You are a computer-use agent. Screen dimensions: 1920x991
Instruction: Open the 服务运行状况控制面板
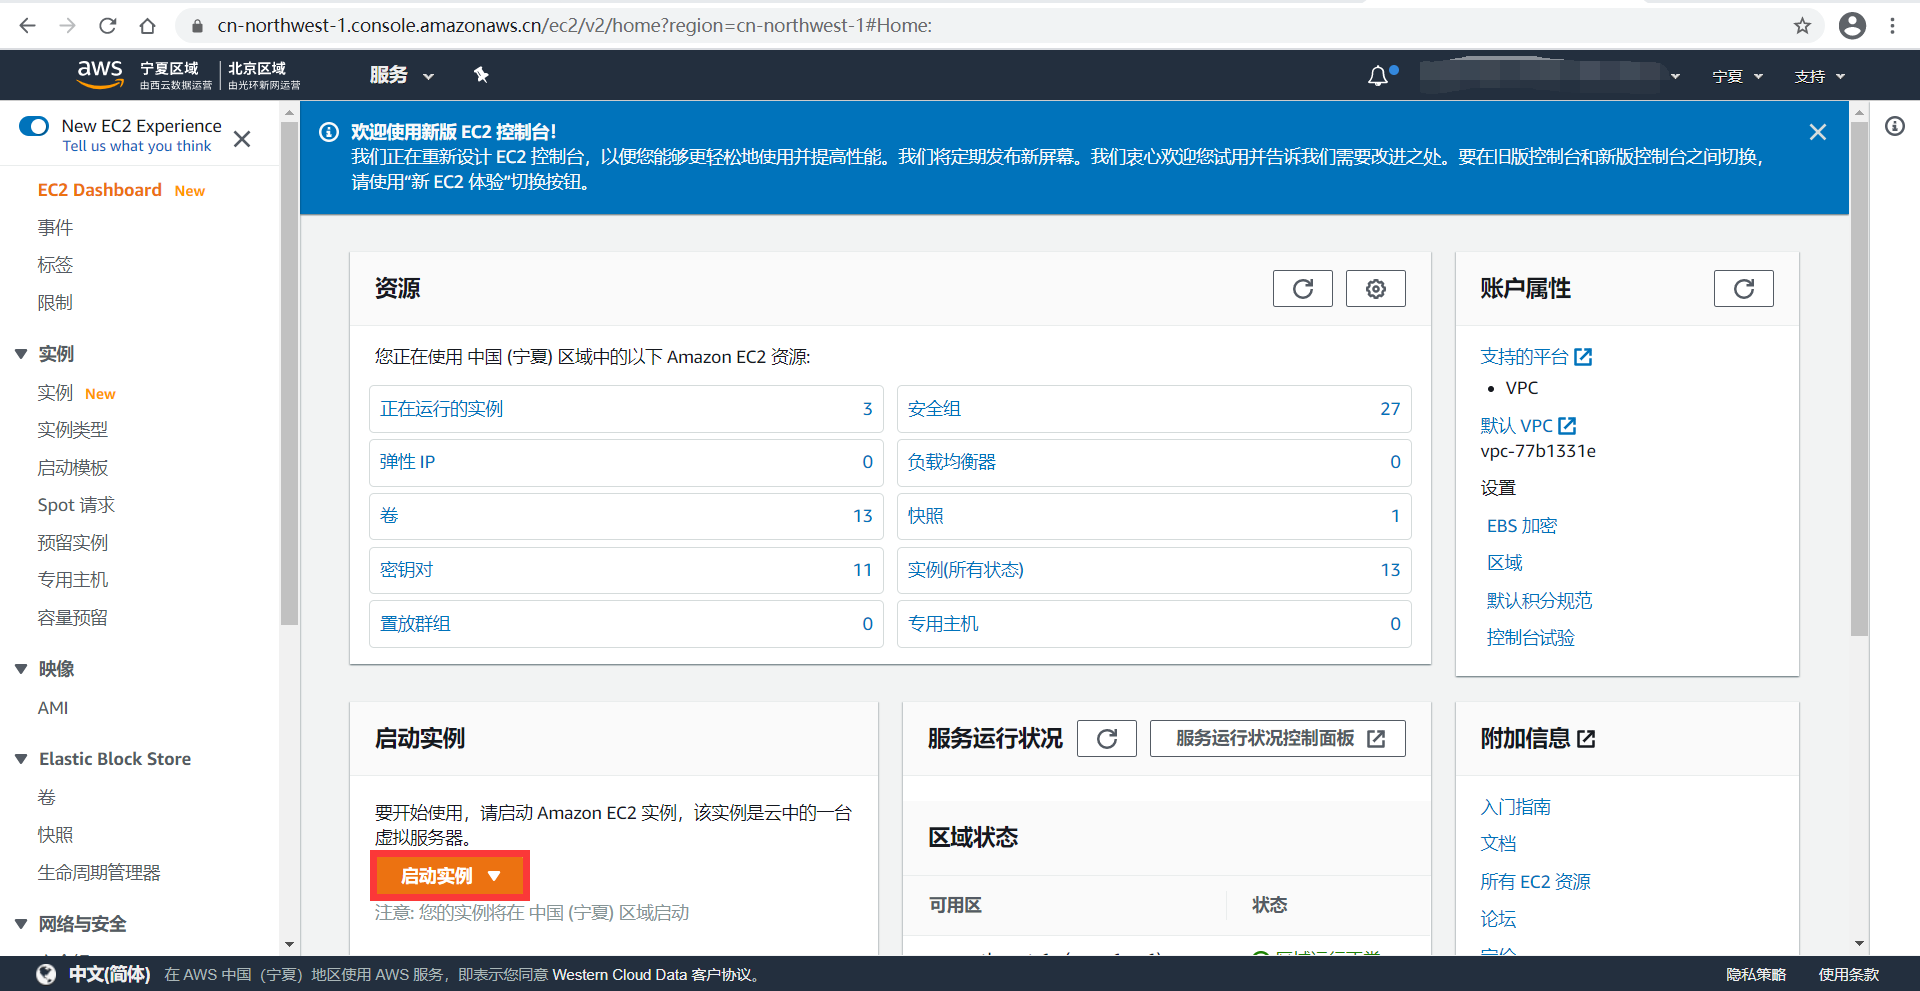1277,738
